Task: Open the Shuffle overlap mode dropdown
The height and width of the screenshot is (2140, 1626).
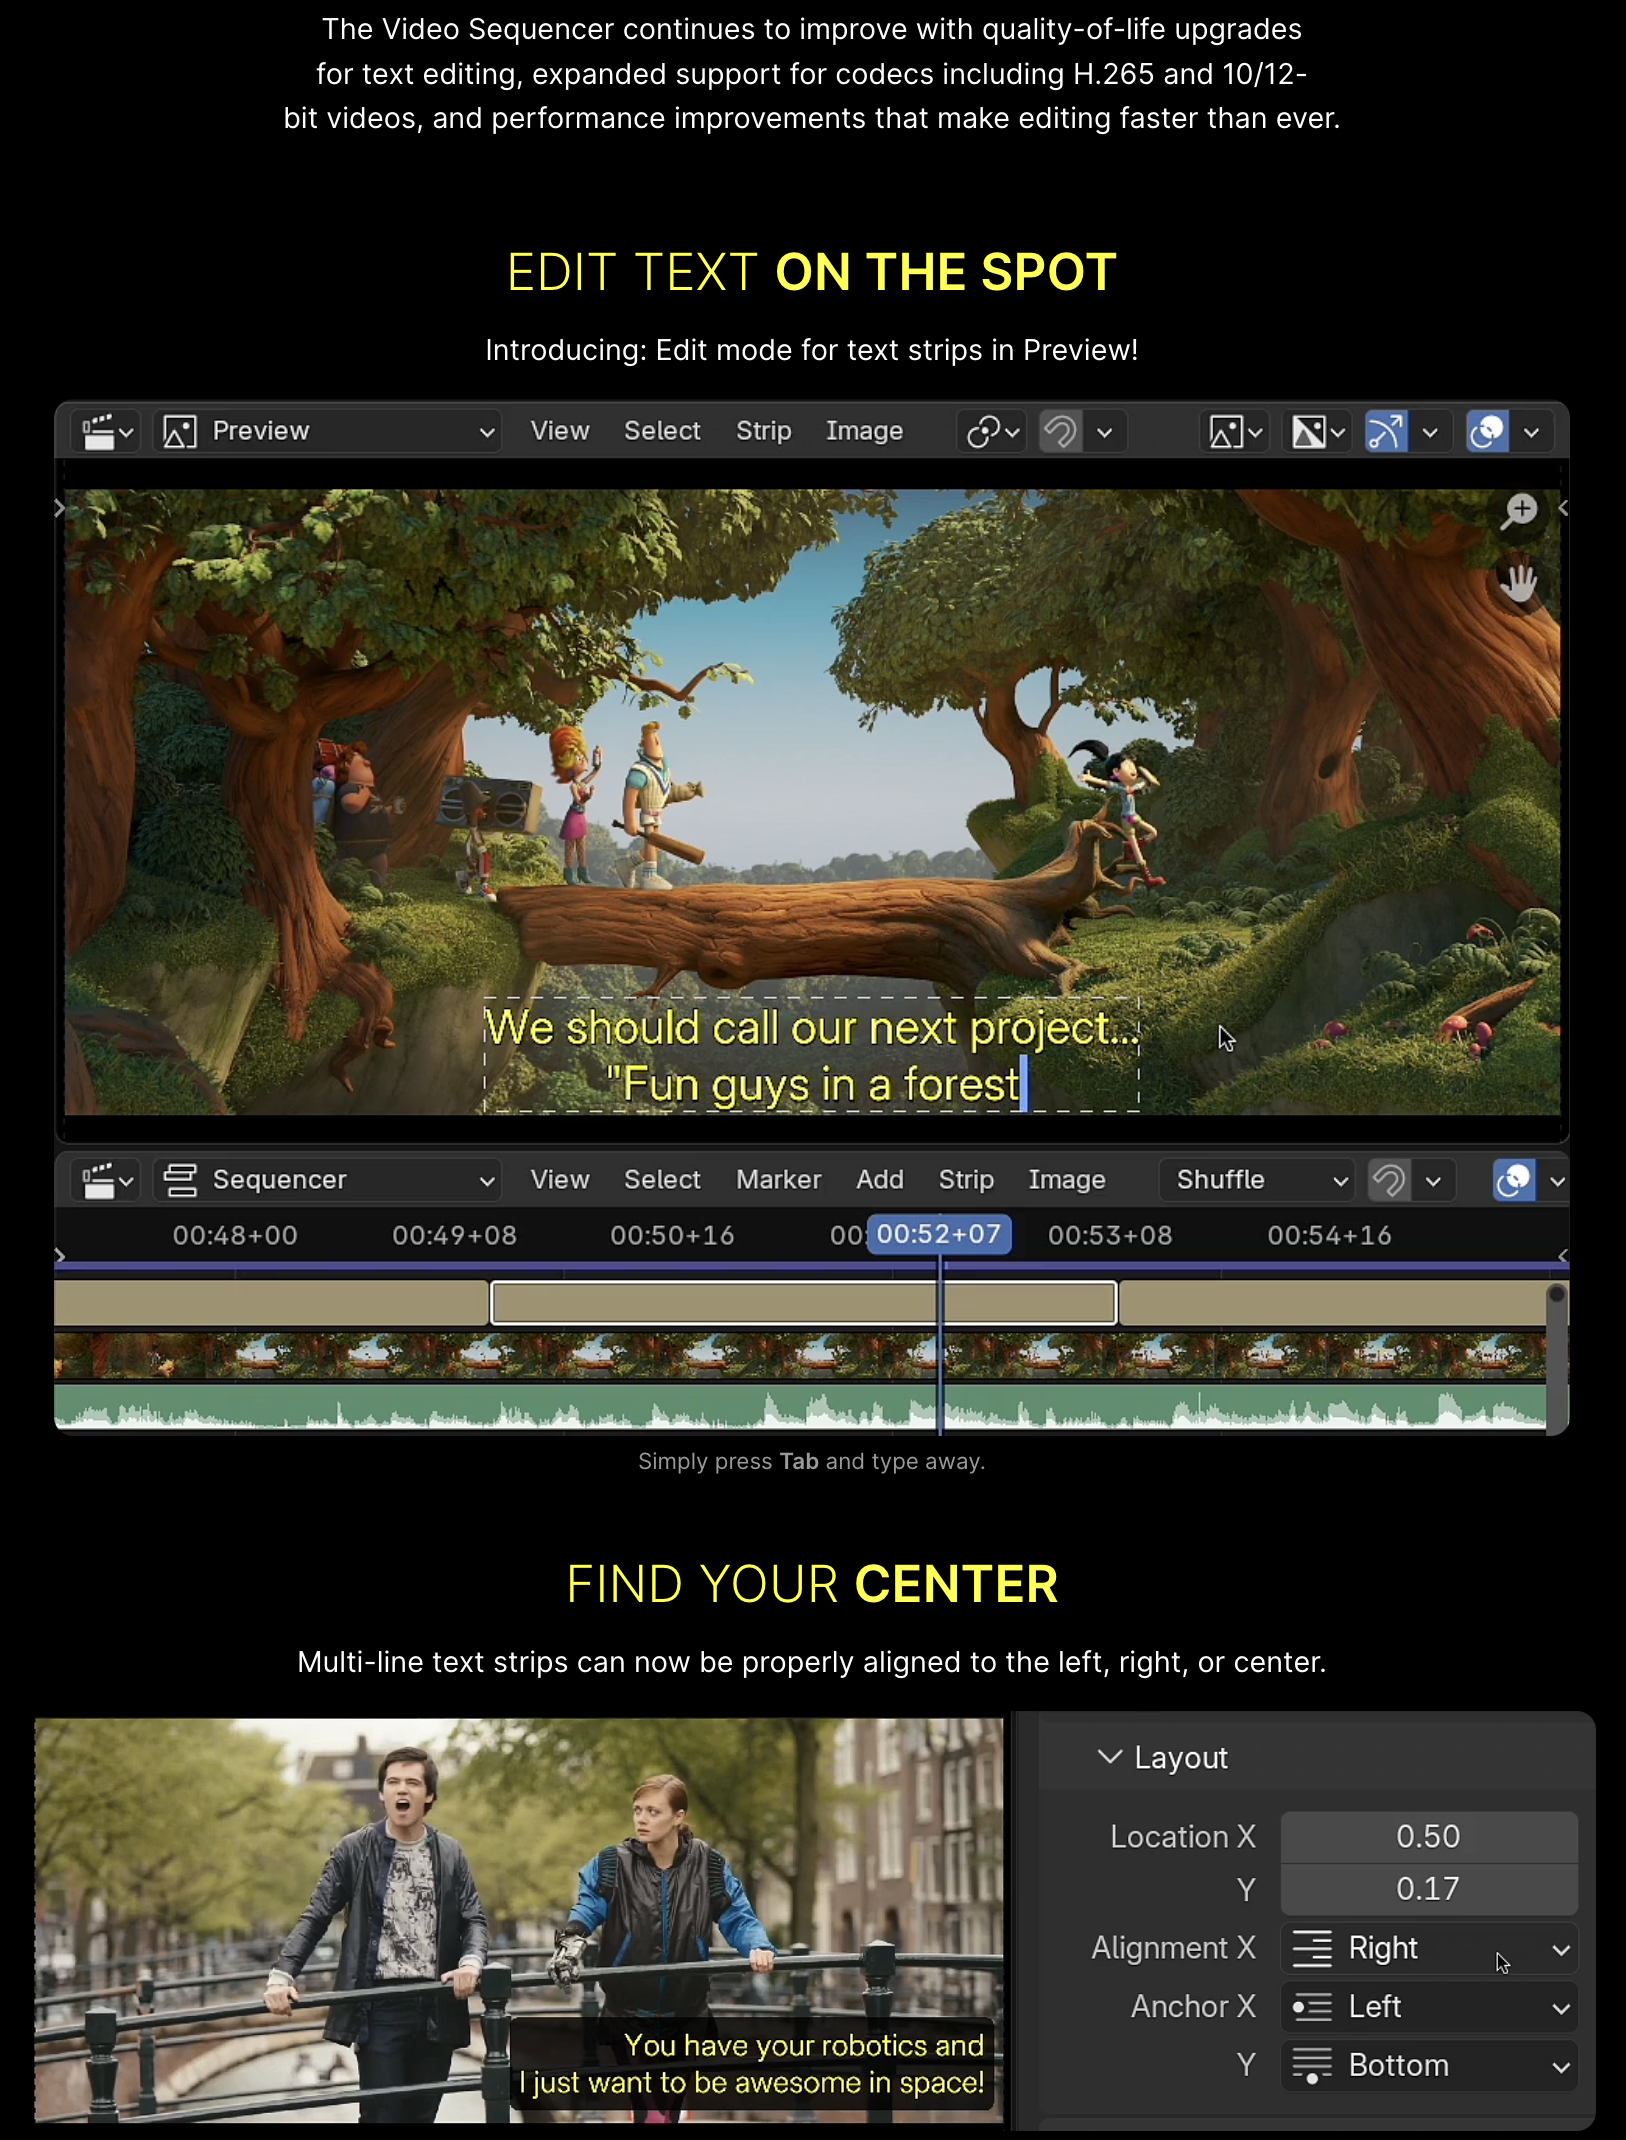Action: 1257,1181
